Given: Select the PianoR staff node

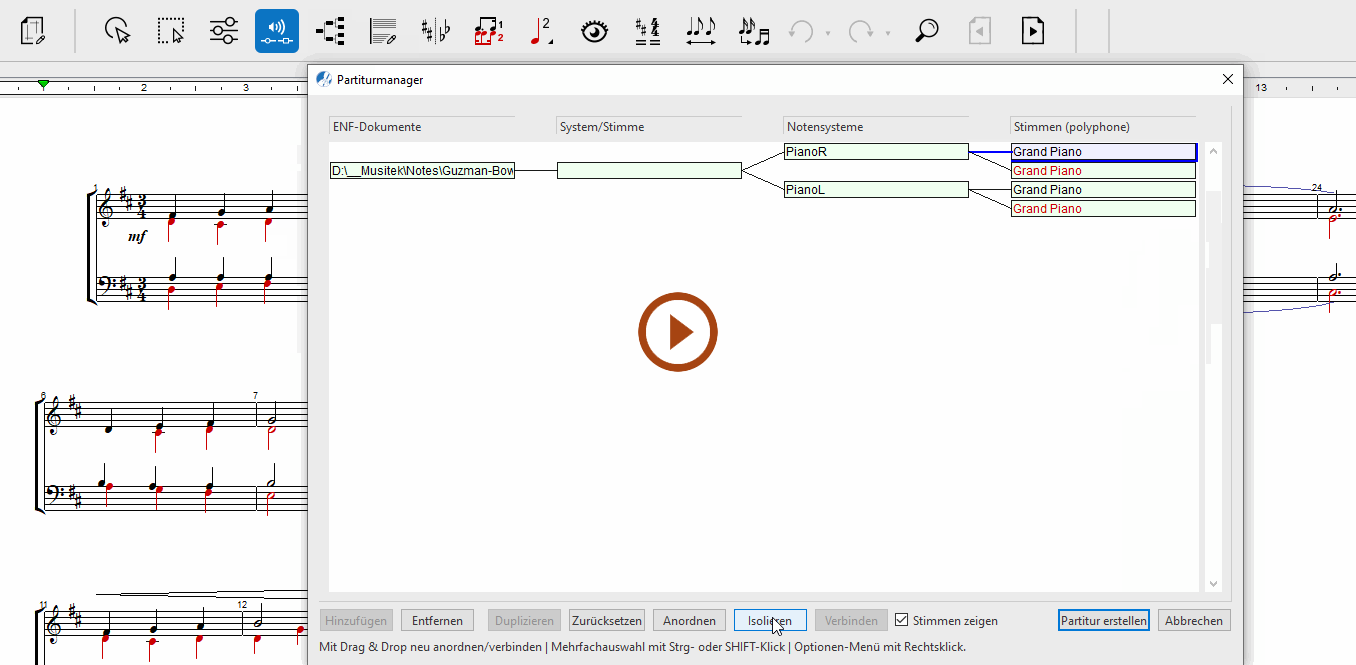Looking at the screenshot, I should coord(875,152).
